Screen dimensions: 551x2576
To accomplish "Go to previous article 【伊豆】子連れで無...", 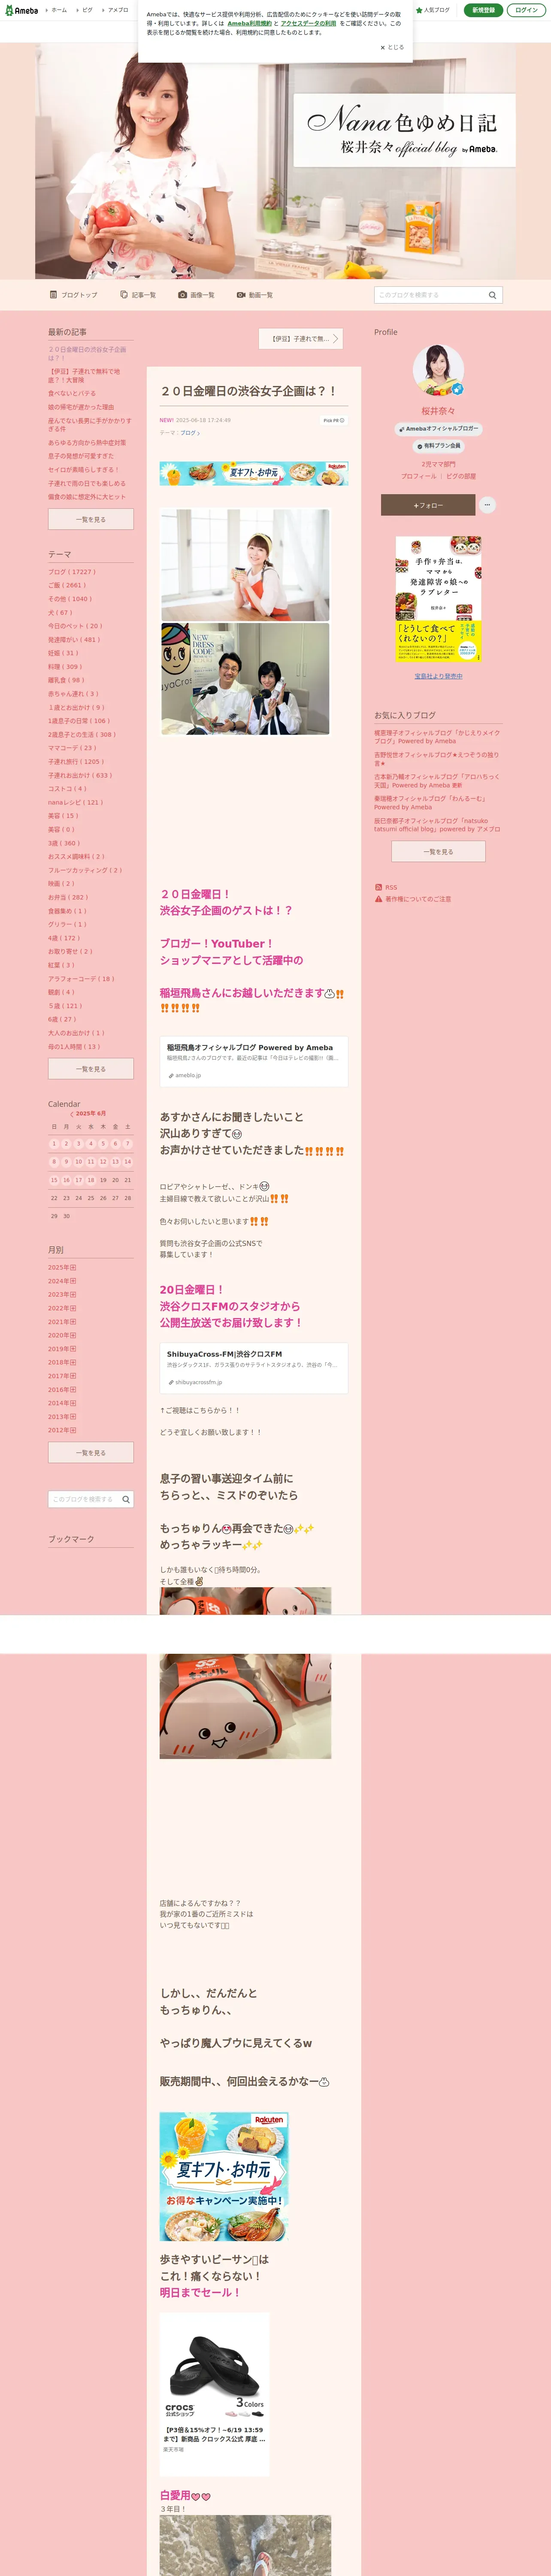I will [x=300, y=339].
